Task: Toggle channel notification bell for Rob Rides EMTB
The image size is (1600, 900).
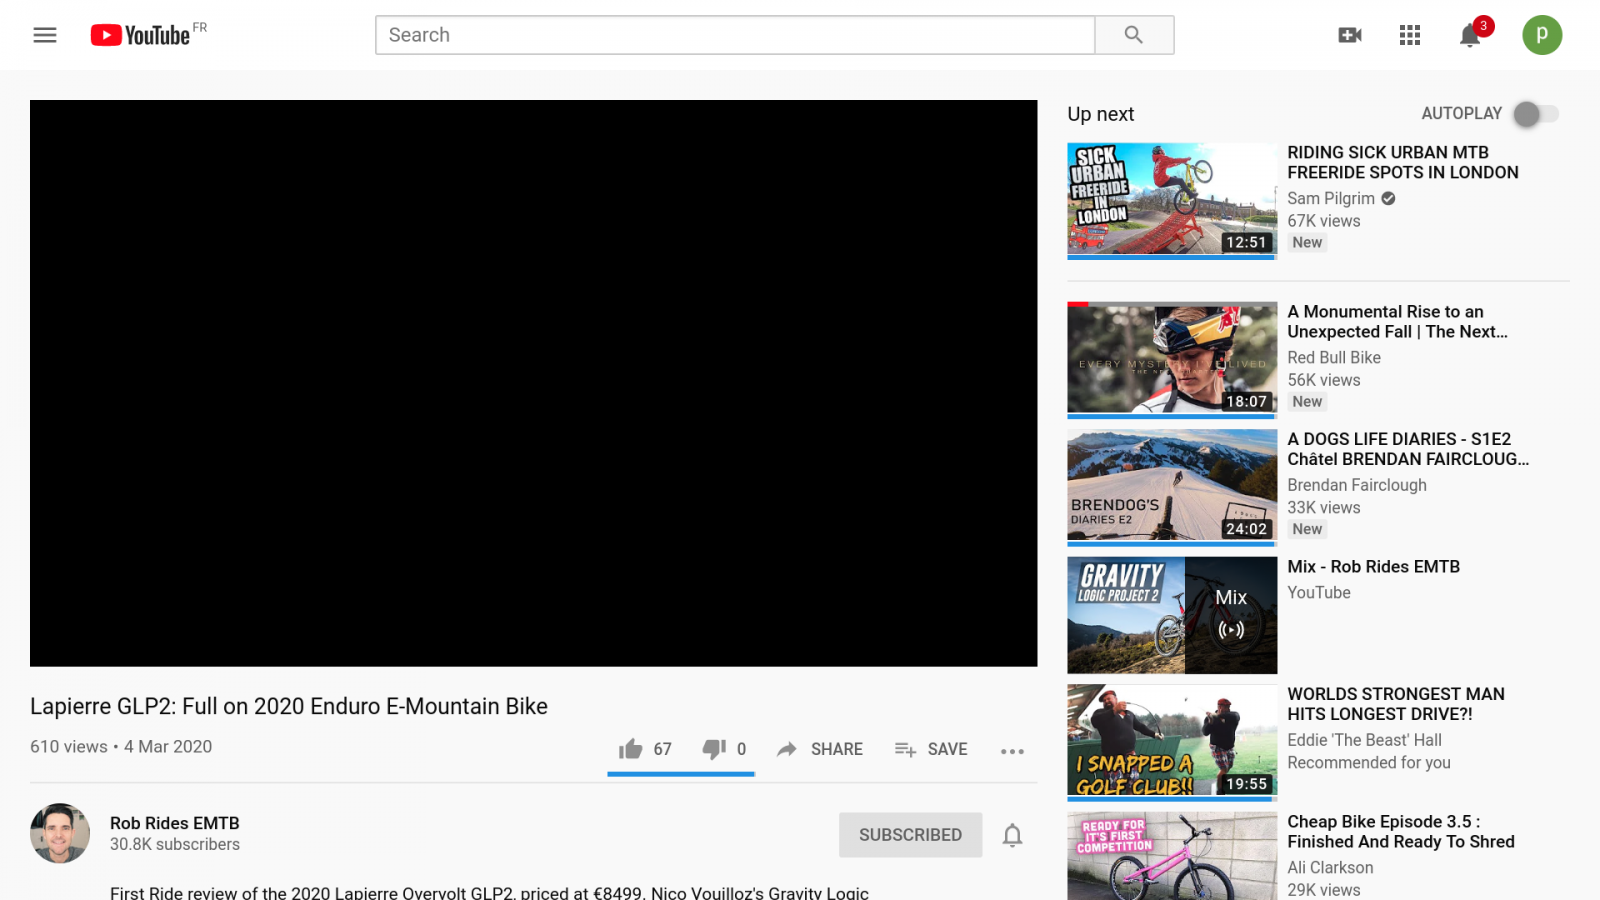Action: [x=1012, y=835]
